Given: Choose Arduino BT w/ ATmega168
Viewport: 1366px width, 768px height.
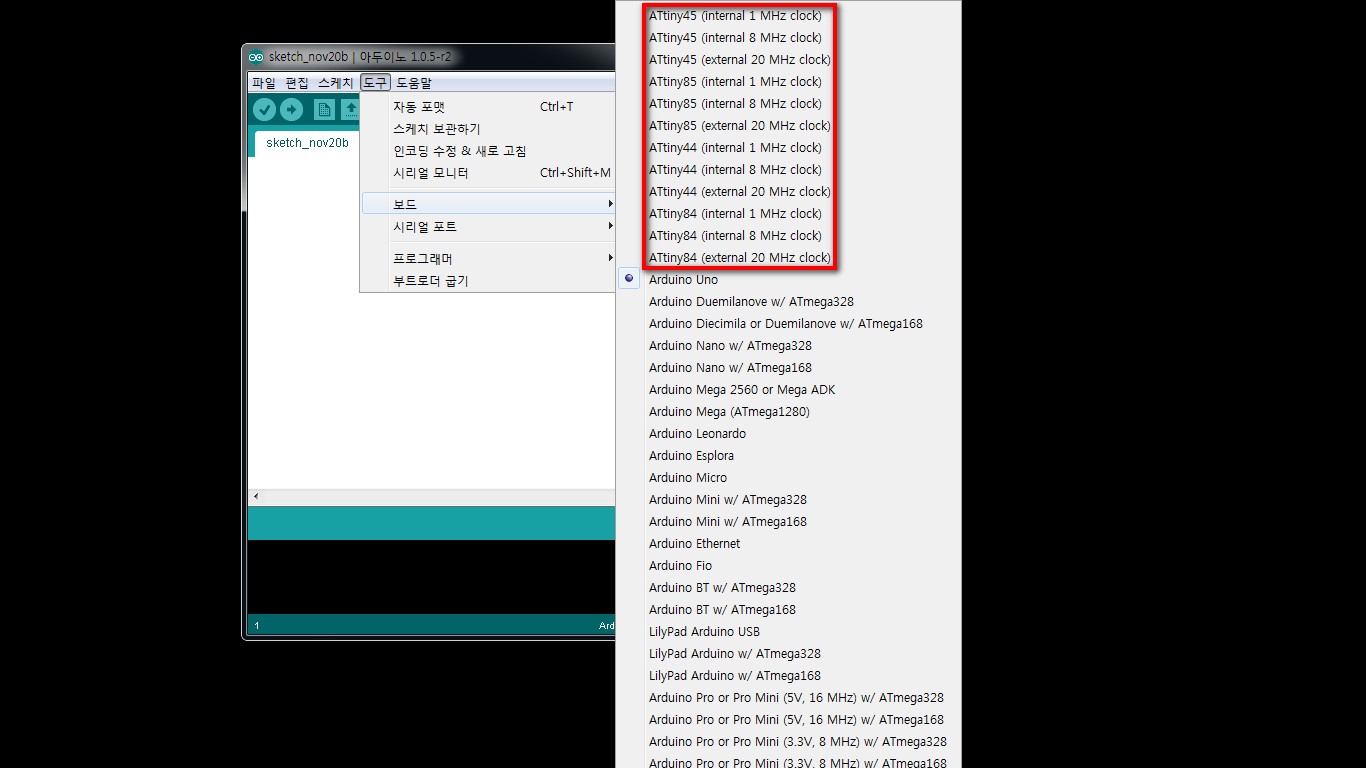Looking at the screenshot, I should pos(788,610).
